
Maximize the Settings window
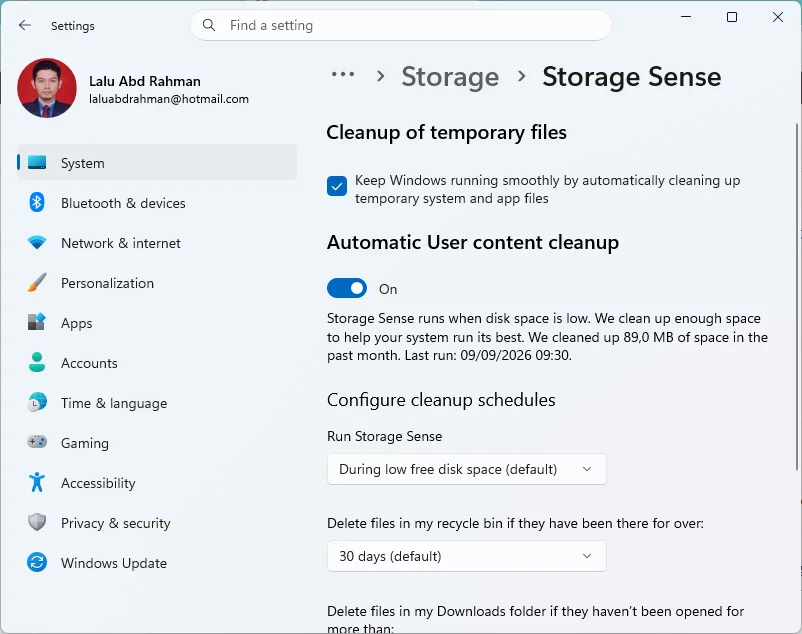[732, 17]
